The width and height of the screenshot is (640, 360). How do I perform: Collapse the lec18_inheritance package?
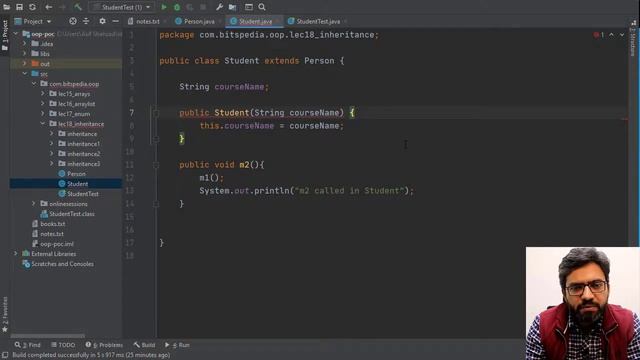click(x=43, y=124)
